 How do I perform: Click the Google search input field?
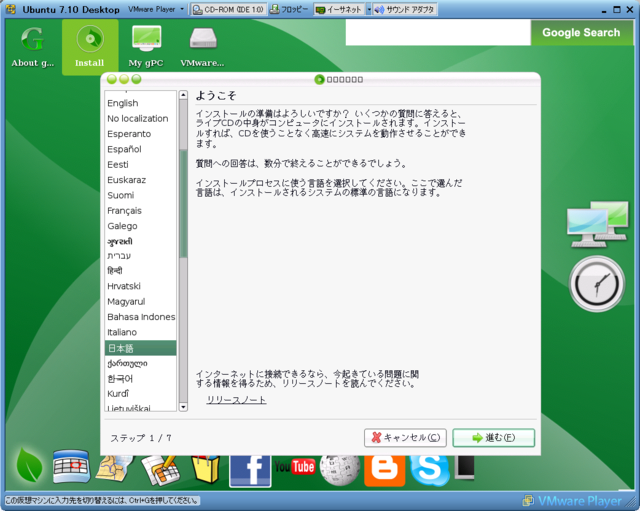pos(438,32)
